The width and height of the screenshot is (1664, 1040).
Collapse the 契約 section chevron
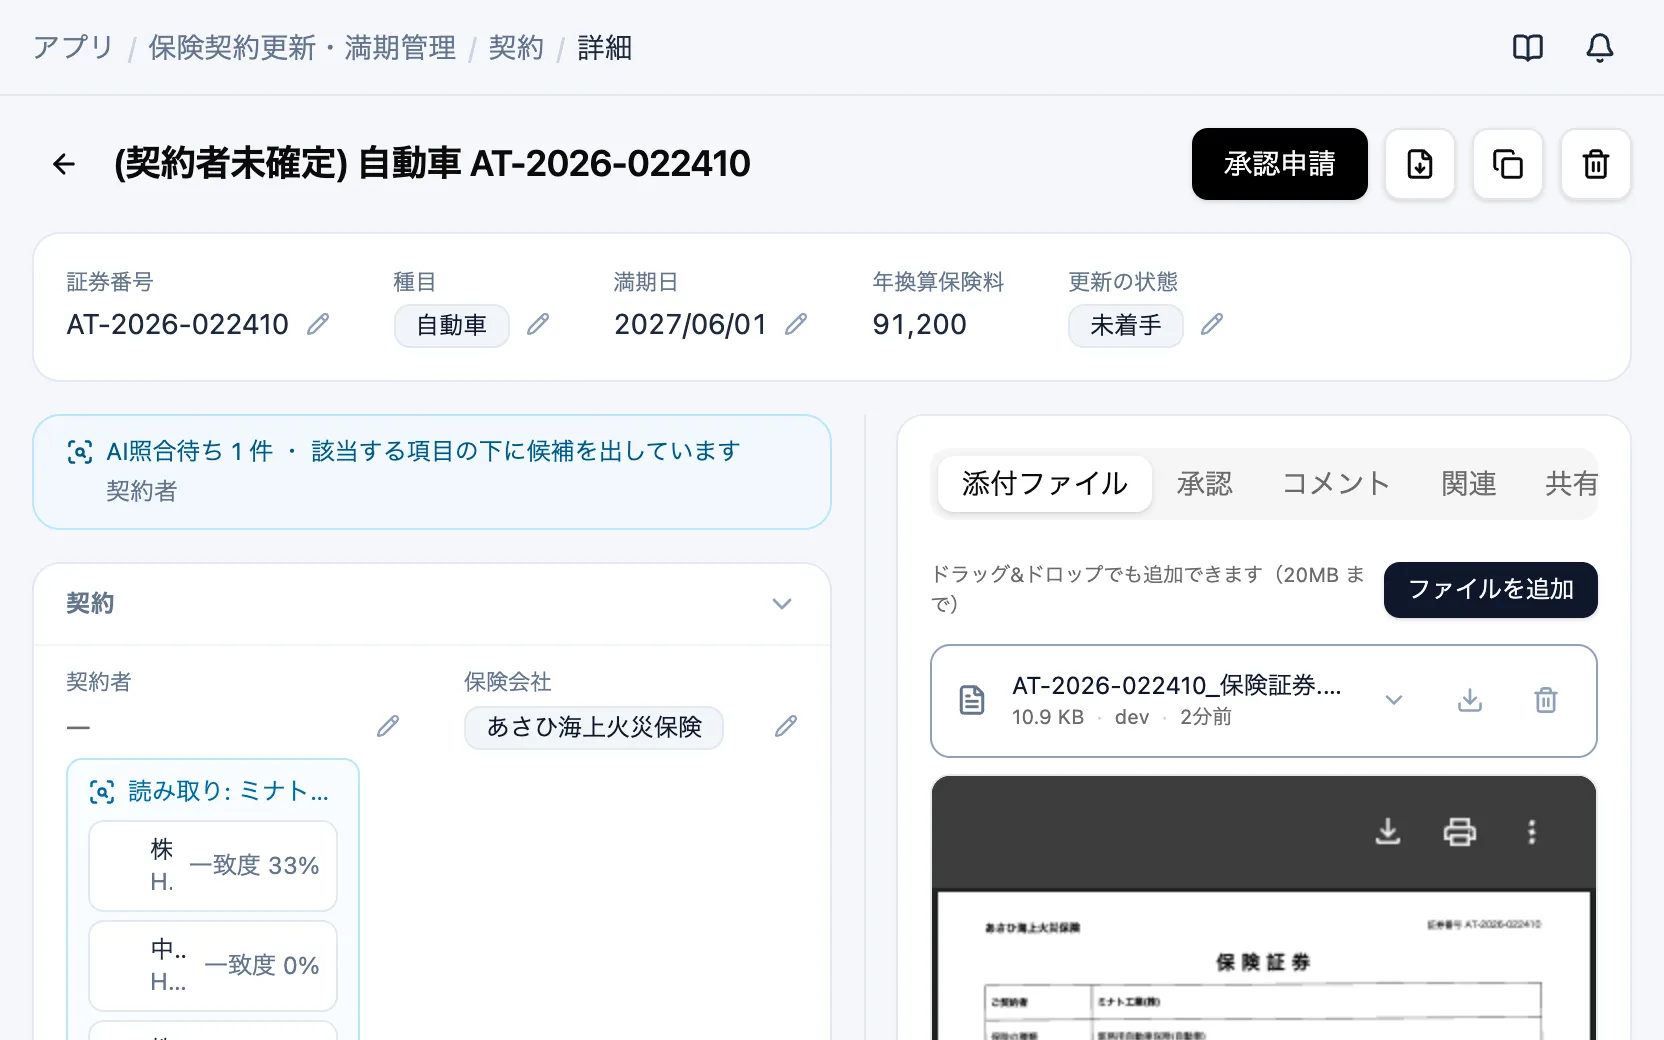(782, 604)
